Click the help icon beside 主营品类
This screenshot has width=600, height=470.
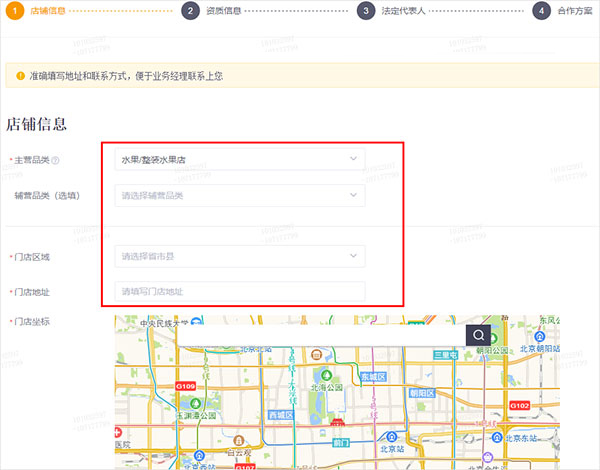coord(56,160)
